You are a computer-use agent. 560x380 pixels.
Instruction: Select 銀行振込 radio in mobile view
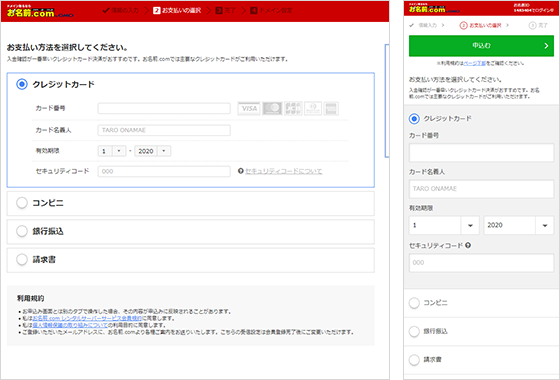(414, 331)
